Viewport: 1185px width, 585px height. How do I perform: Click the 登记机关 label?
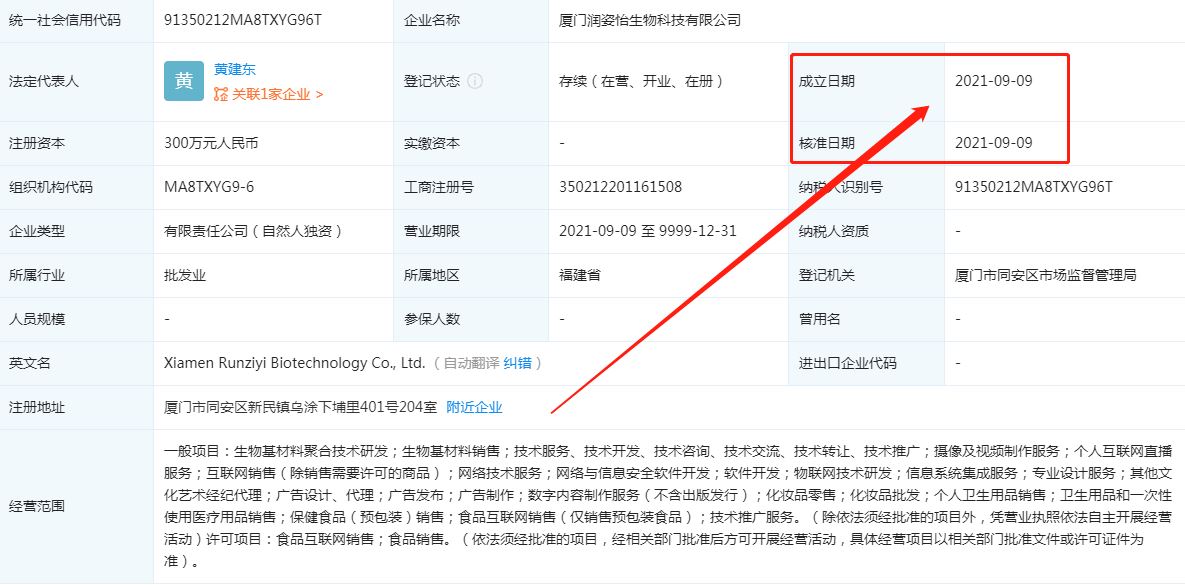coord(827,275)
